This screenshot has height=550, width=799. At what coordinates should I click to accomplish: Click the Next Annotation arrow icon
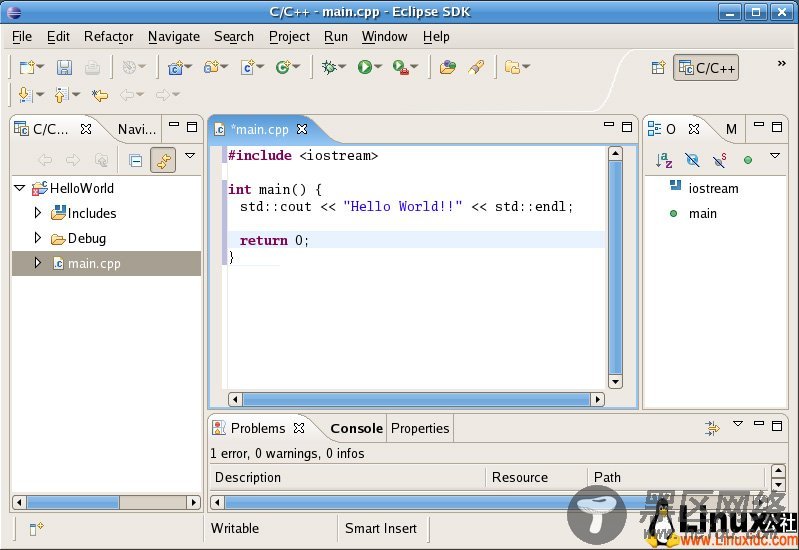click(x=24, y=95)
